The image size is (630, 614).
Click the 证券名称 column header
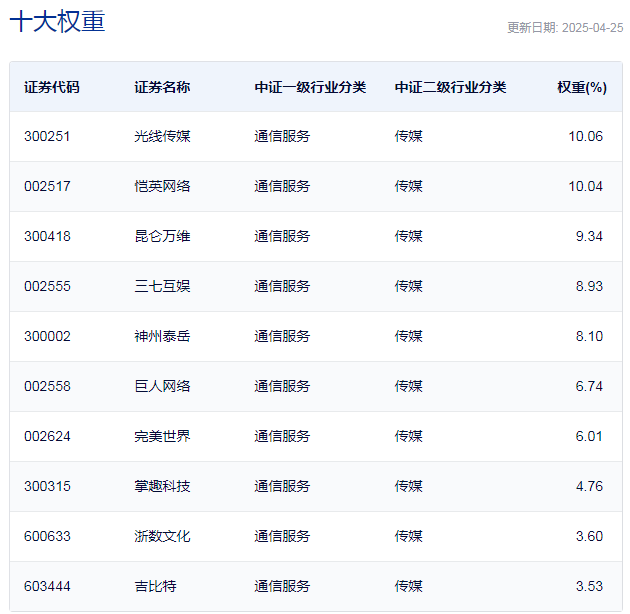162,87
